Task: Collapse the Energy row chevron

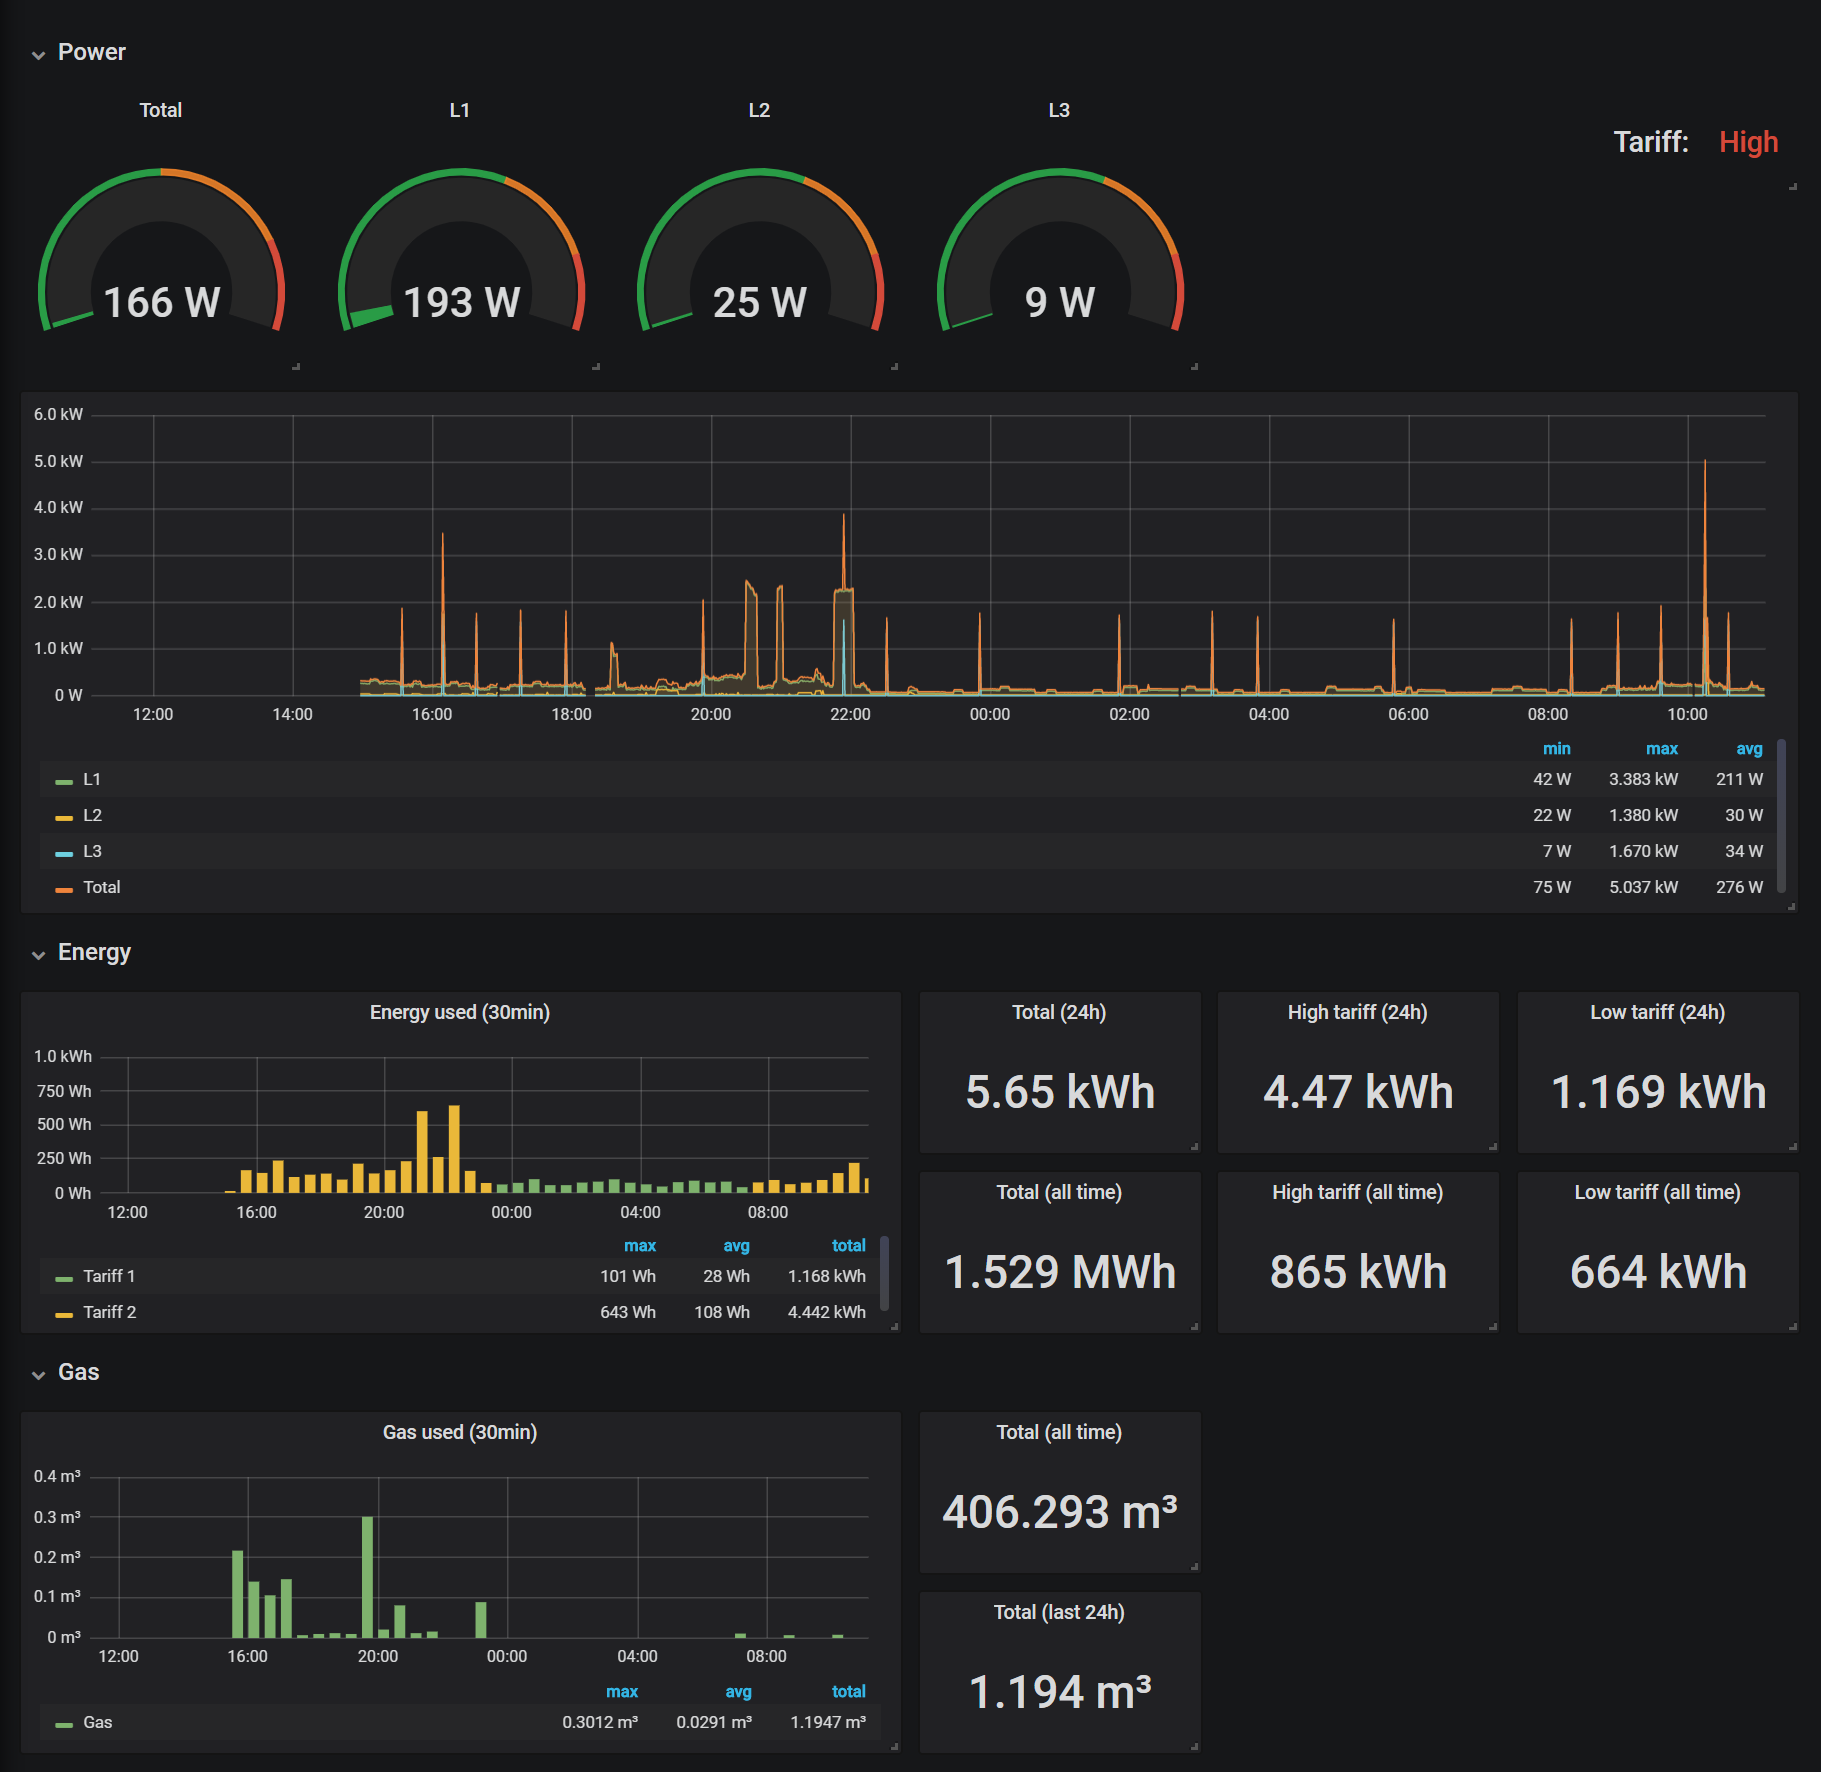Action: (39, 955)
